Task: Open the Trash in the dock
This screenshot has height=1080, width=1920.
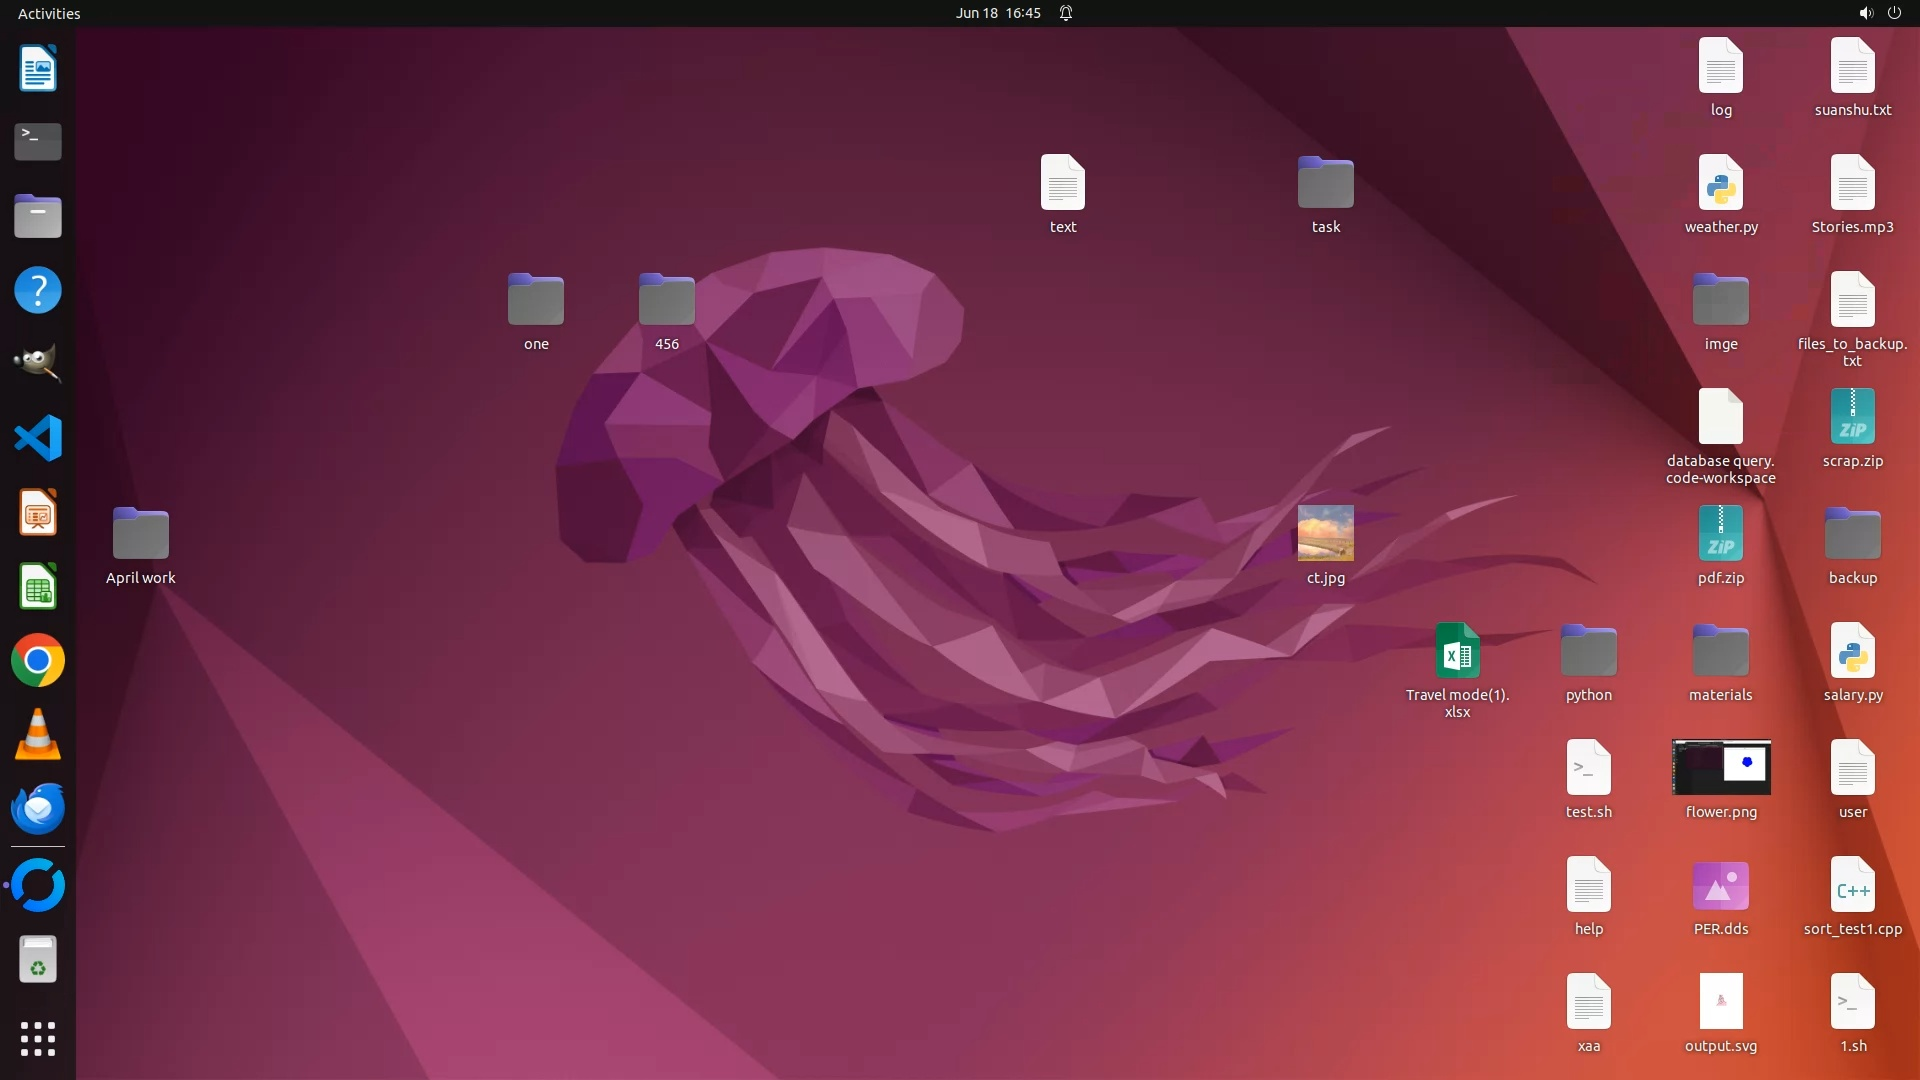Action: tap(38, 960)
